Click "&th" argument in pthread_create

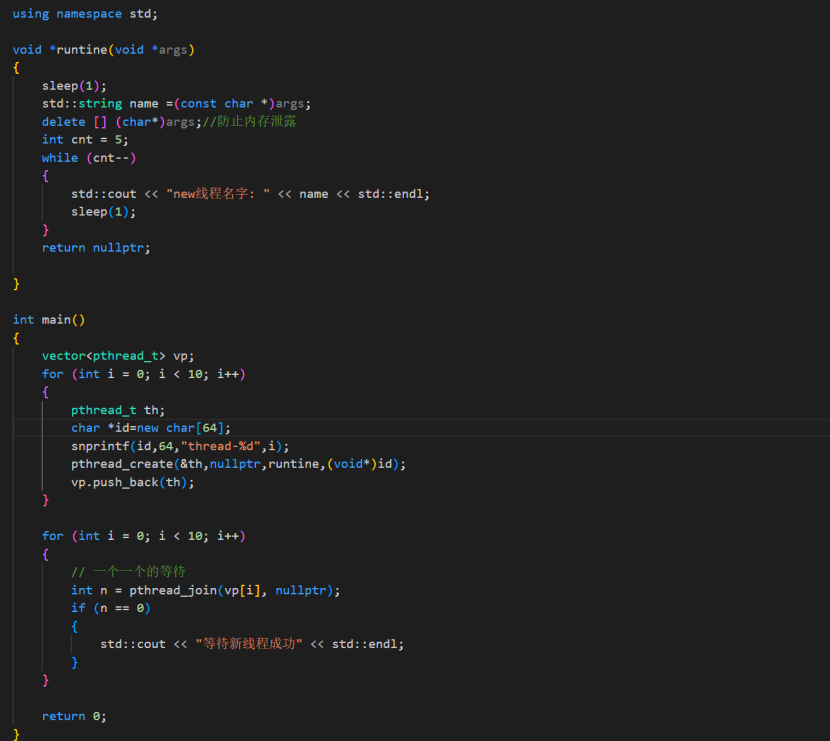191,464
